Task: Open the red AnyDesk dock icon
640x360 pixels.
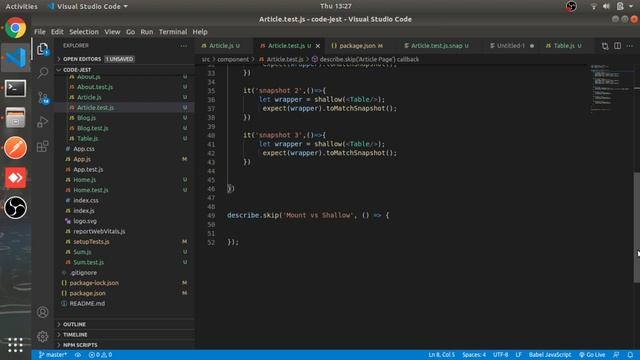Action: [x=16, y=178]
